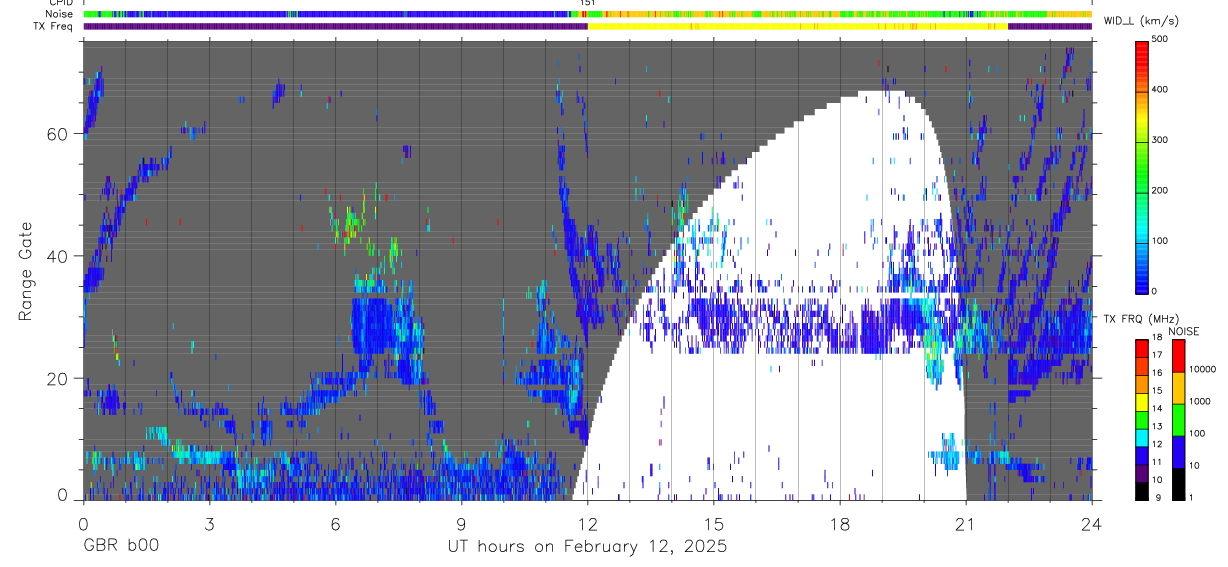Click the "Range Gate" y-axis title

click(26, 272)
